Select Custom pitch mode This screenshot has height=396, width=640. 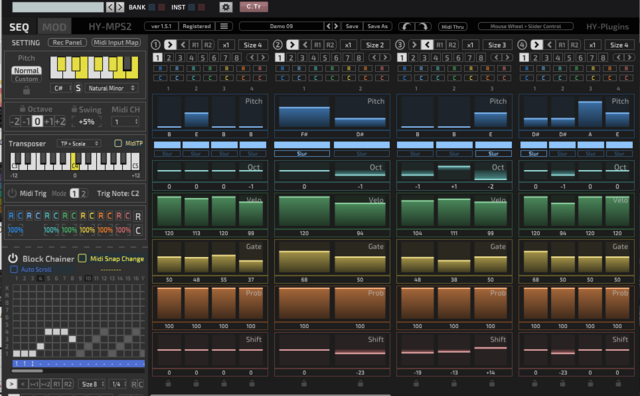click(27, 79)
